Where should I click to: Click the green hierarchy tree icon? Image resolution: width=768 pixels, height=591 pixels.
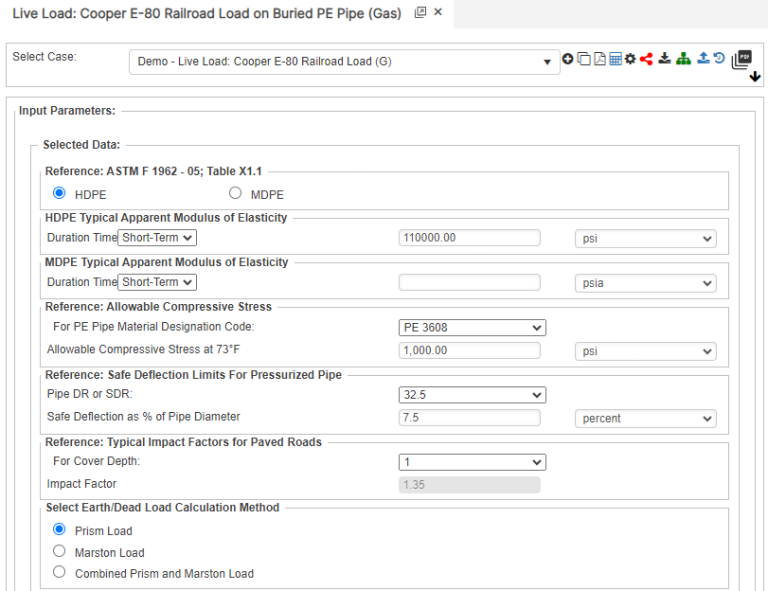tap(683, 59)
